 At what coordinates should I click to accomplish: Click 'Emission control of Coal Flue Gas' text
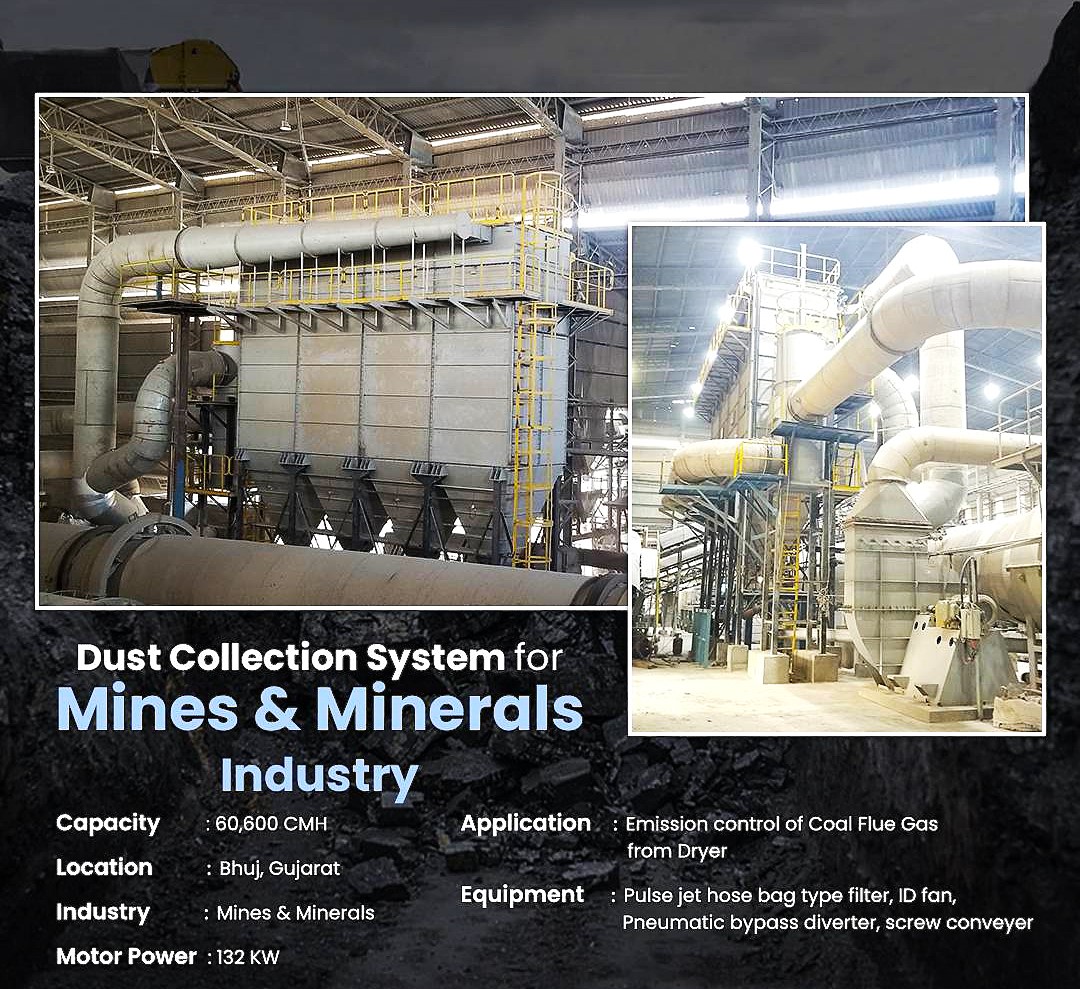[781, 824]
